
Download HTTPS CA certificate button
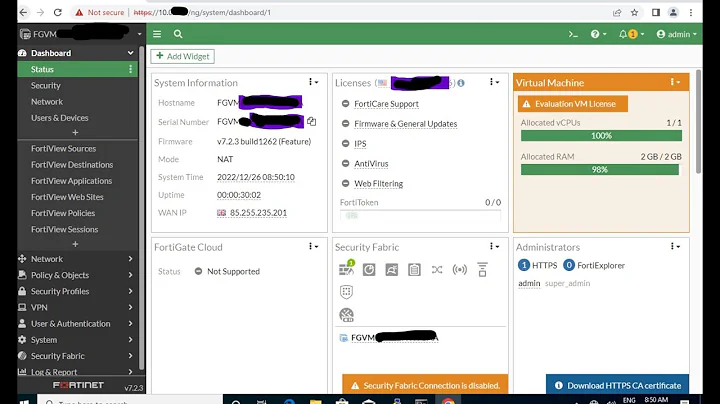[x=618, y=385]
